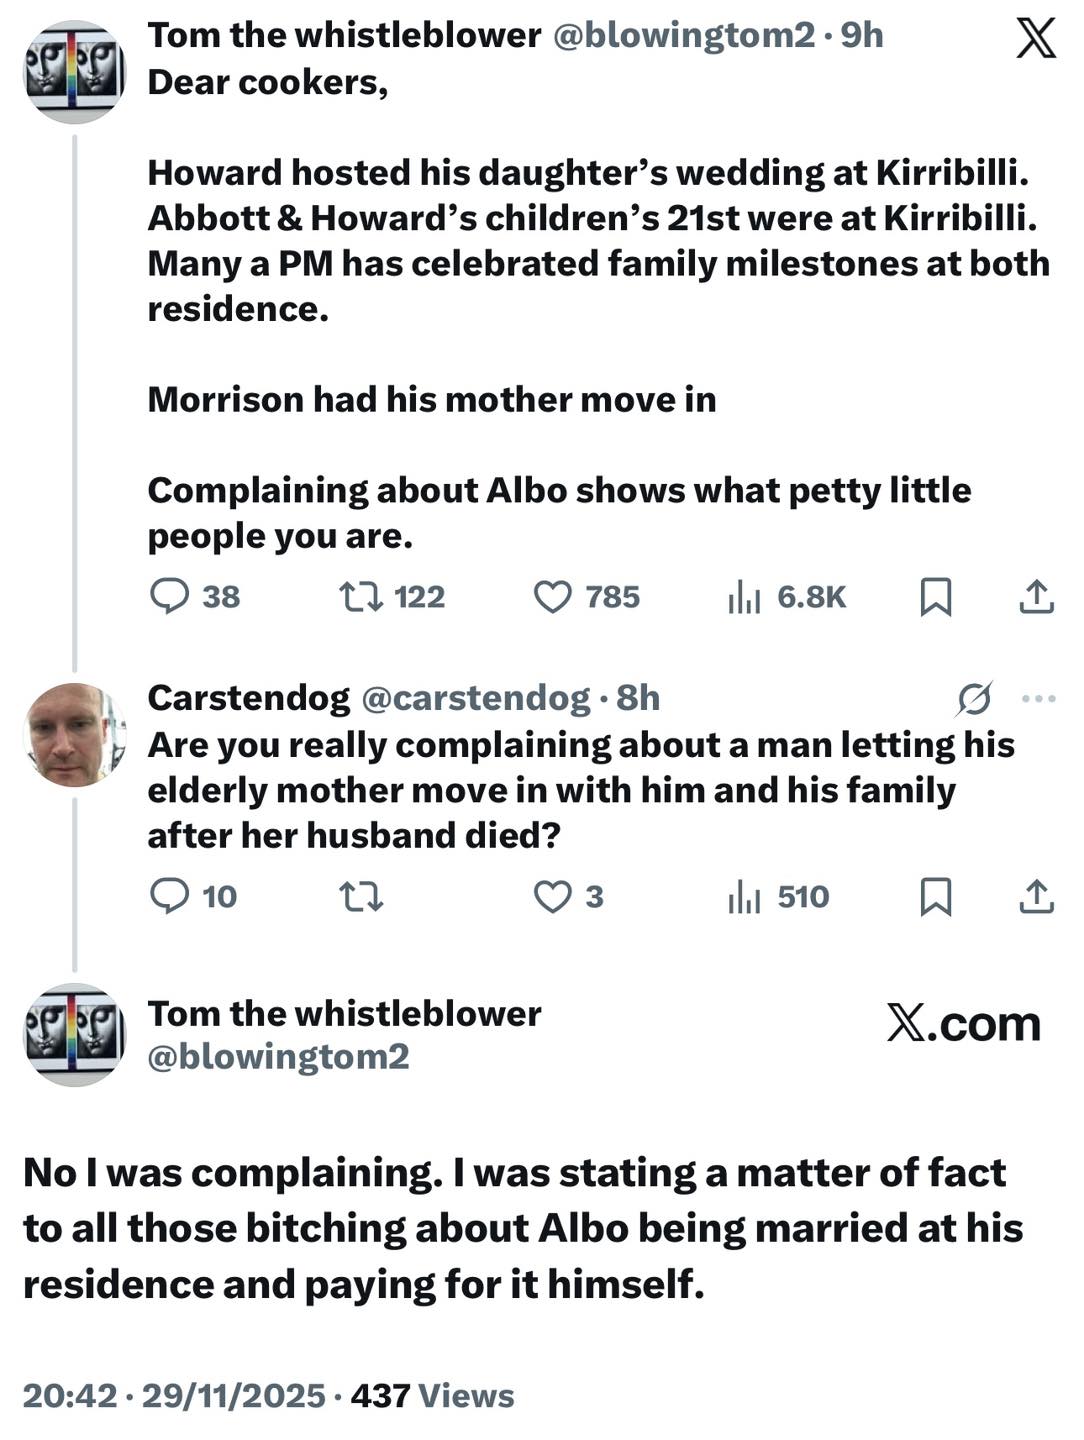The width and height of the screenshot is (1084, 1440).
Task: View analytics showing 6.8K views
Action: point(744,597)
